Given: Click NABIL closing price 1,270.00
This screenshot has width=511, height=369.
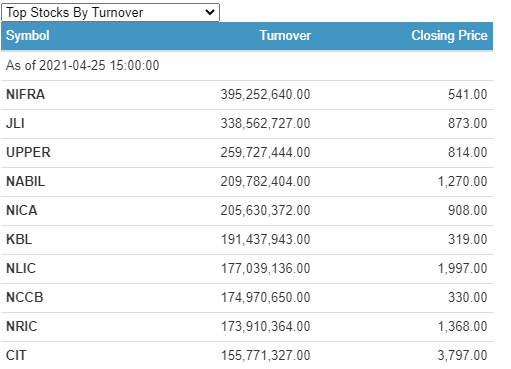Looking at the screenshot, I should tap(462, 181).
